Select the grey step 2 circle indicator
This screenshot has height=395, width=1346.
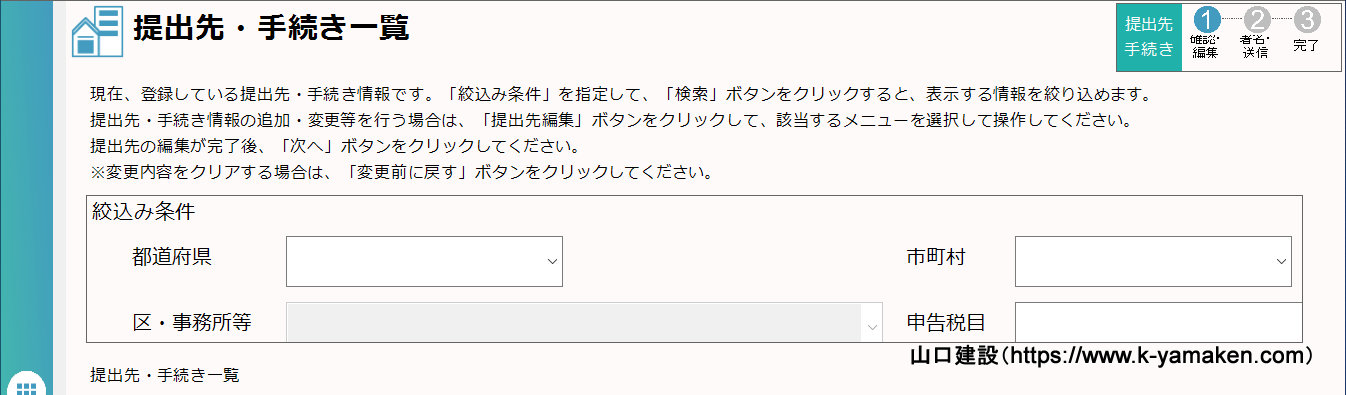(x=1258, y=20)
